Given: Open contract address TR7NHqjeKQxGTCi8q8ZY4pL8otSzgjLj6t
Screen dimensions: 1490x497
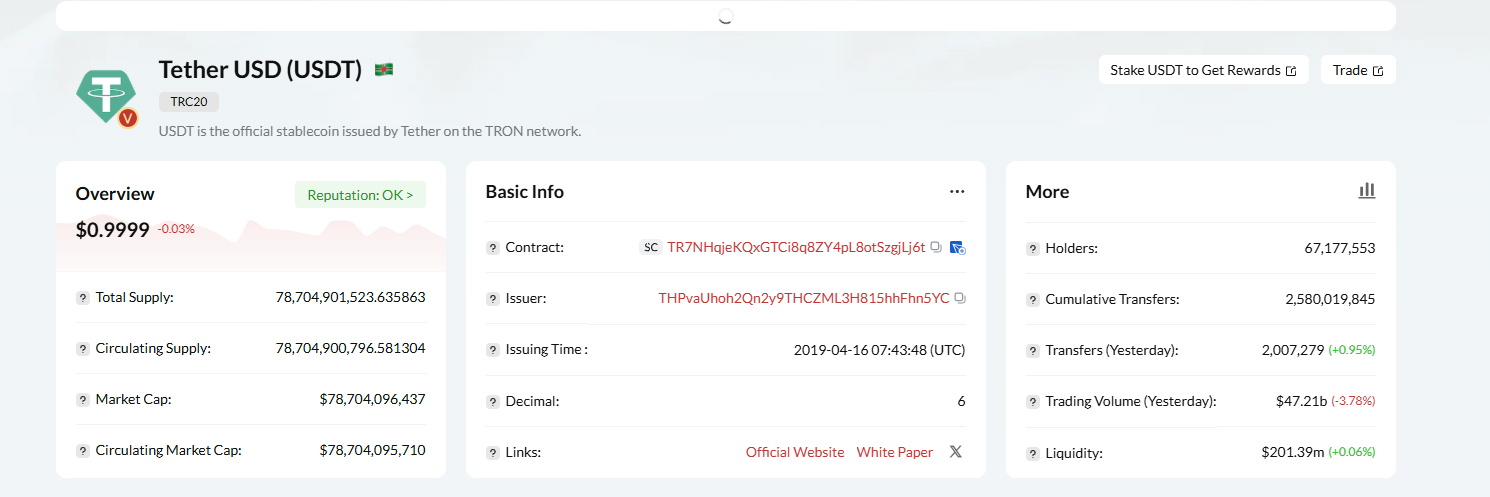Looking at the screenshot, I should click(796, 247).
